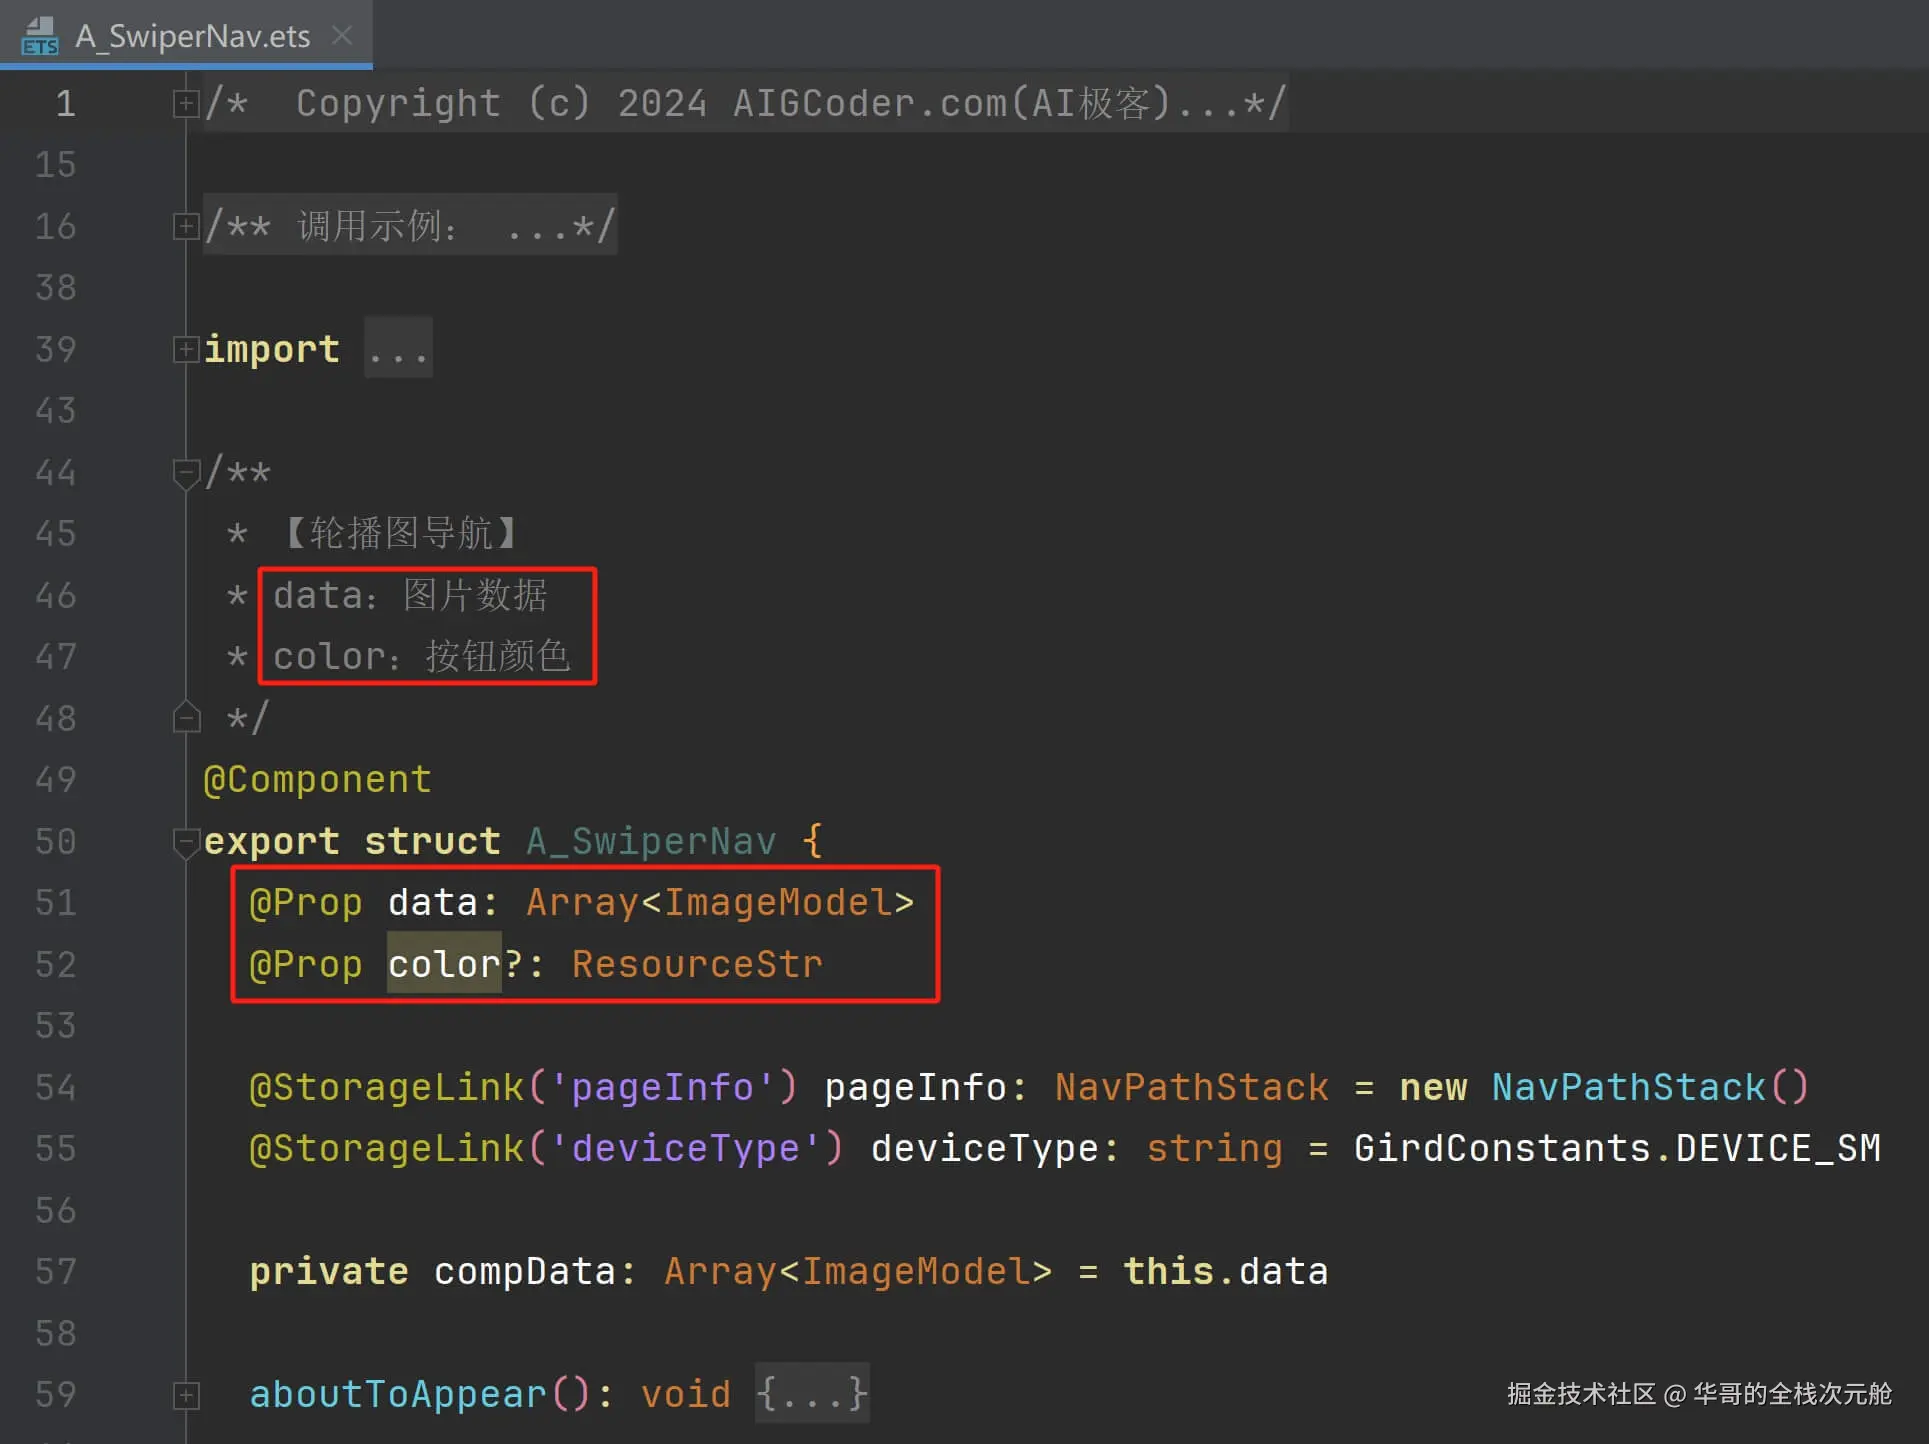This screenshot has width=1929, height=1444.
Task: Collapse the doc comment starting at line 44
Action: 185,472
